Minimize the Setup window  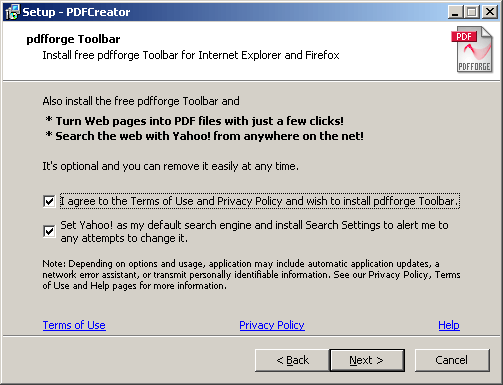[455, 12]
